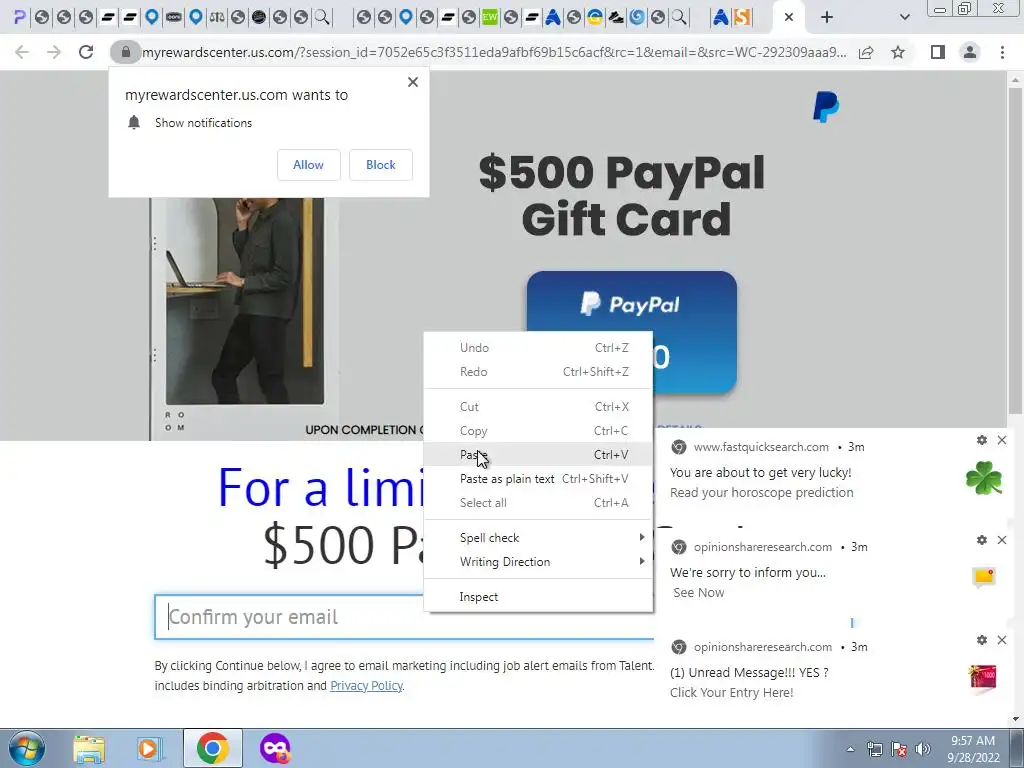Choose Select all in context menu
This screenshot has width=1024, height=768.
[x=538, y=503]
